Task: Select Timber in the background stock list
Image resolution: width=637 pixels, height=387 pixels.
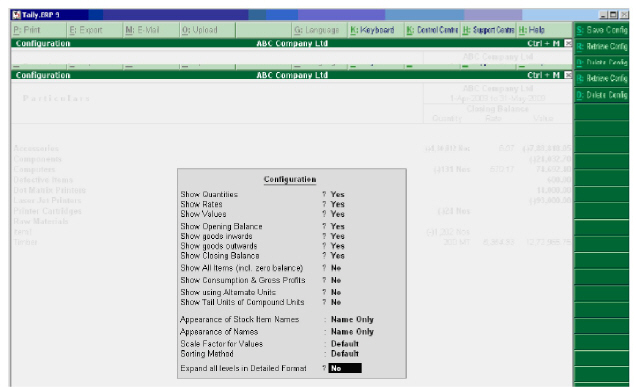Action: [x=25, y=242]
